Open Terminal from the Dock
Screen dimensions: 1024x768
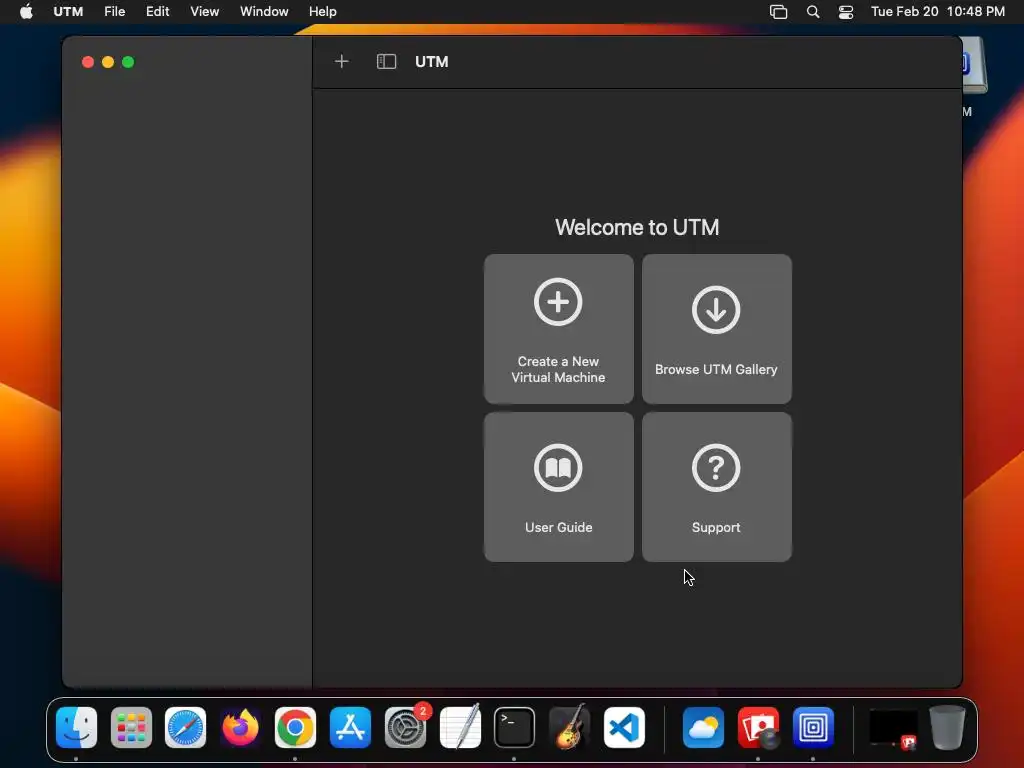coord(515,728)
